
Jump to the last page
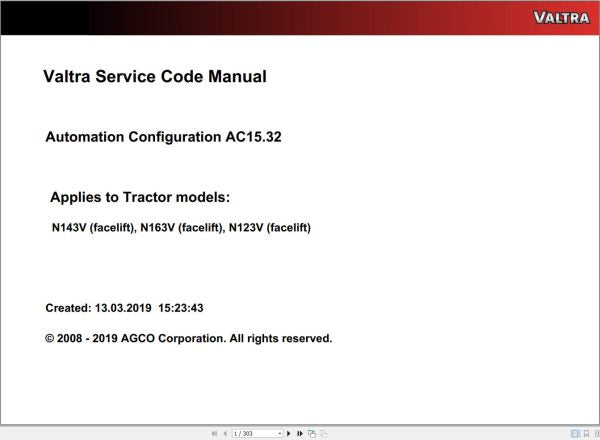pyautogui.click(x=299, y=434)
